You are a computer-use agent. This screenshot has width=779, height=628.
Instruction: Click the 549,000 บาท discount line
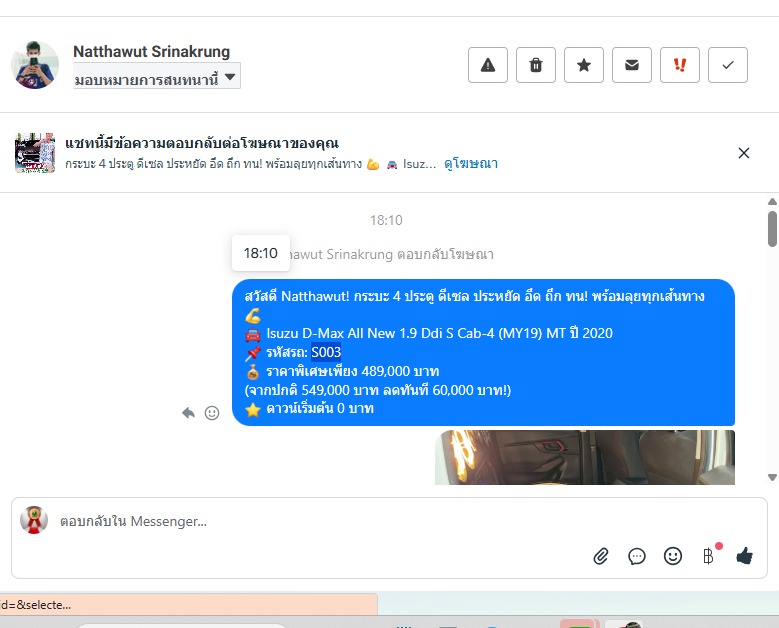pos(378,390)
